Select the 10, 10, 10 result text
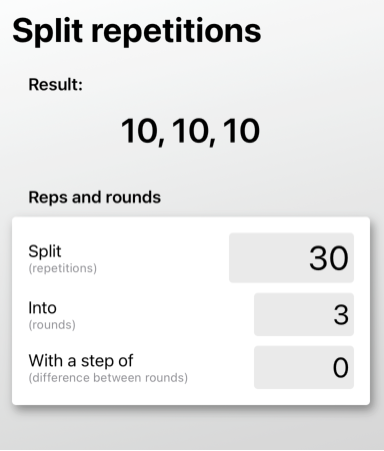 click(190, 132)
